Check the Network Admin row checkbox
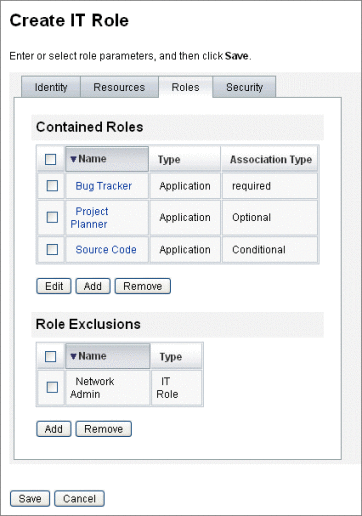 pyautogui.click(x=52, y=387)
